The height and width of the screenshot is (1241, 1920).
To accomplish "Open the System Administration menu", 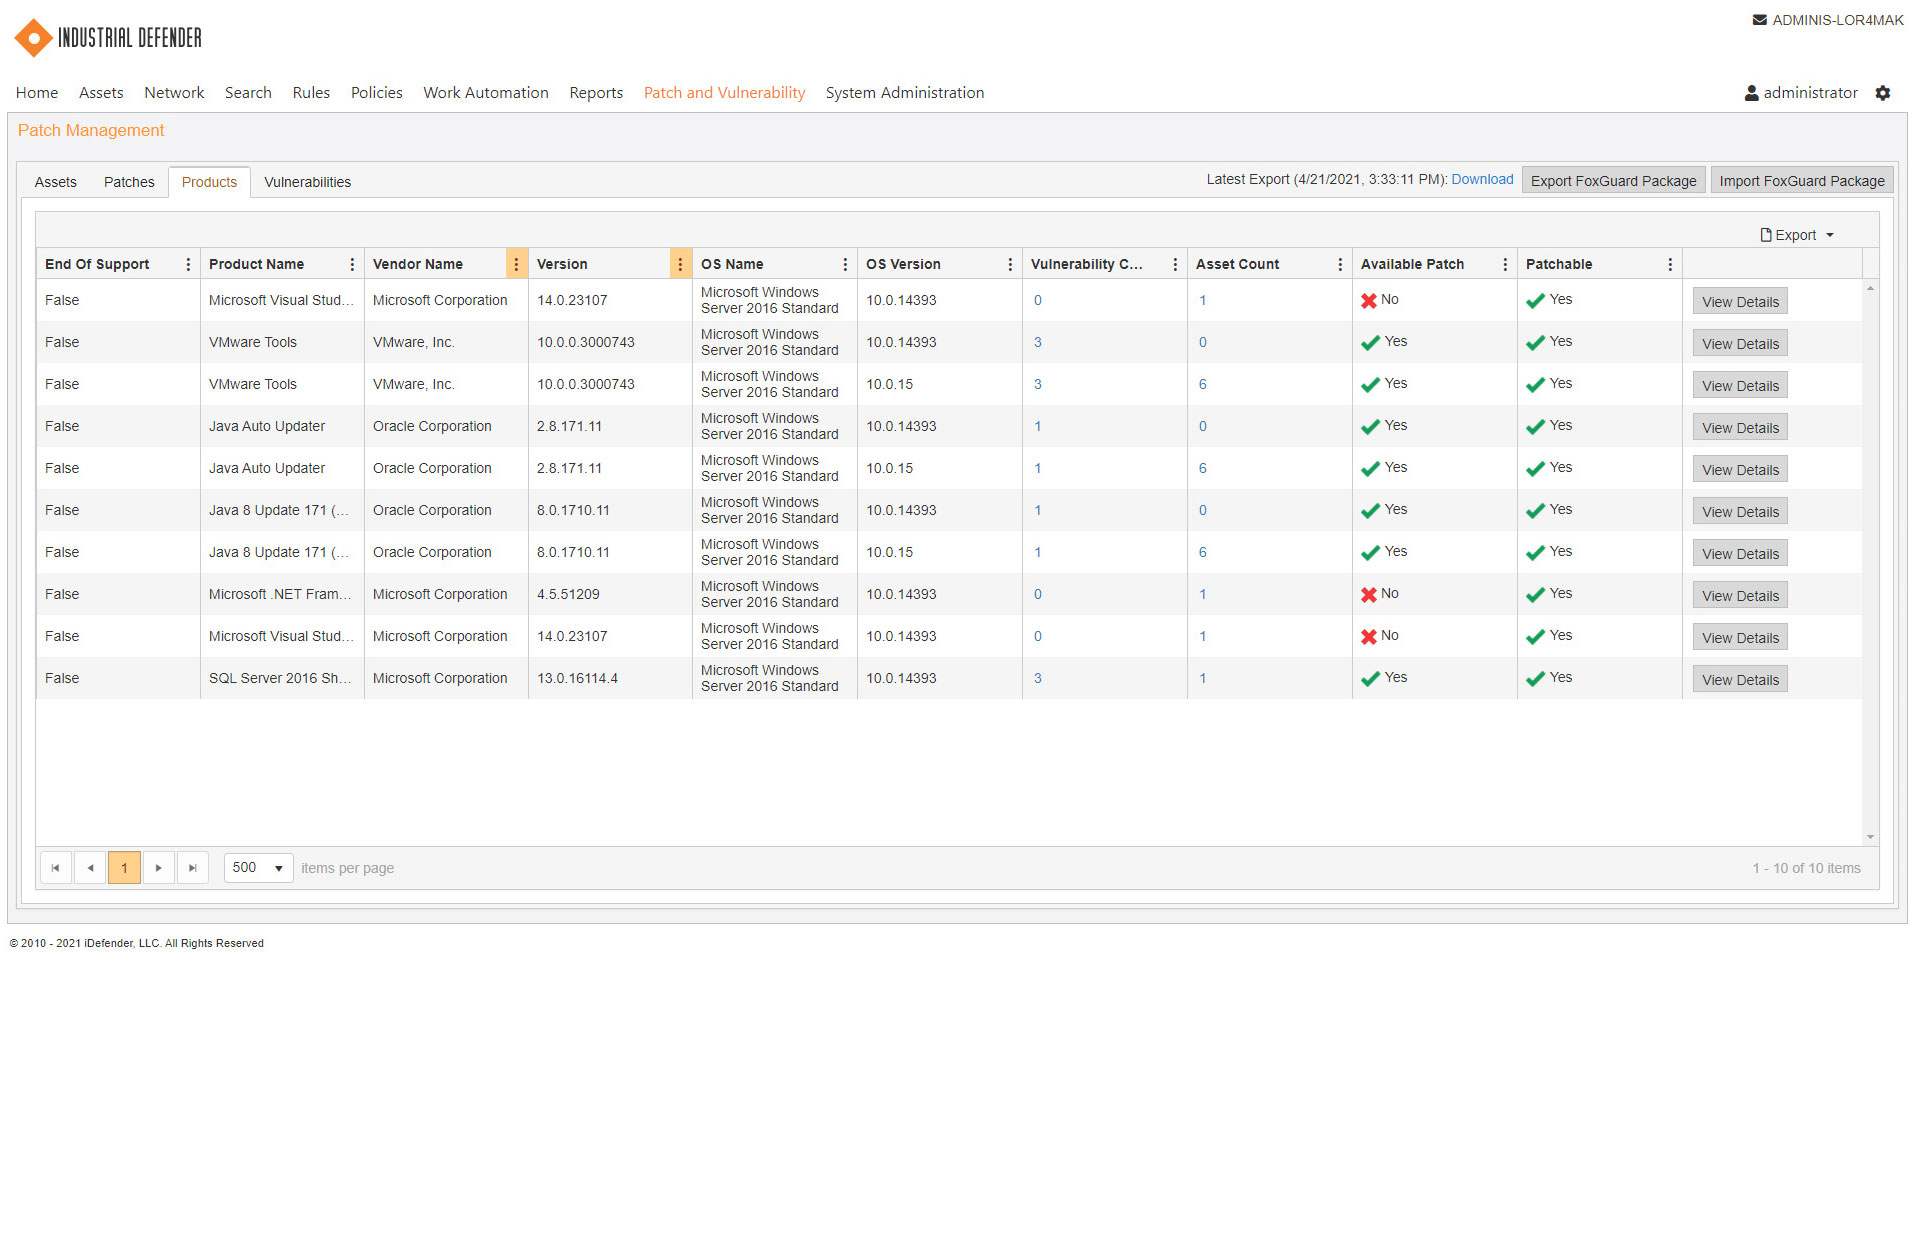I will [904, 92].
